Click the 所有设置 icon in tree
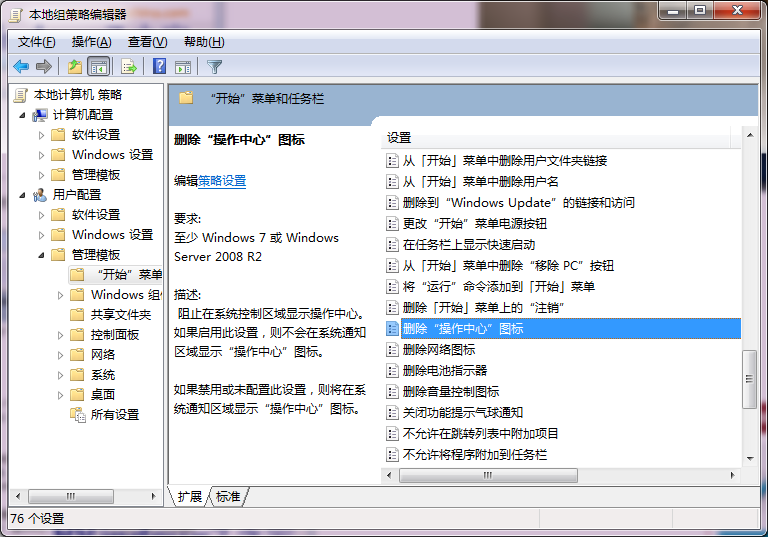768x537 pixels. click(78, 415)
